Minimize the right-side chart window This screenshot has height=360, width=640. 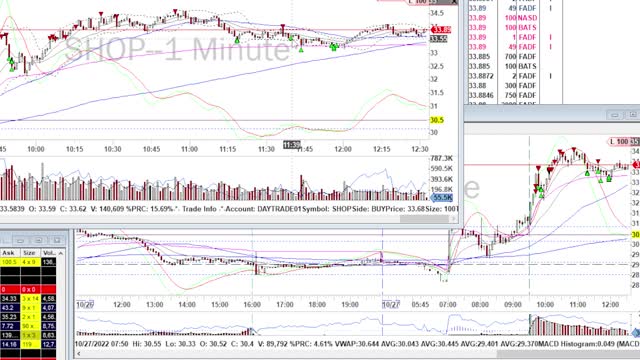(615, 115)
